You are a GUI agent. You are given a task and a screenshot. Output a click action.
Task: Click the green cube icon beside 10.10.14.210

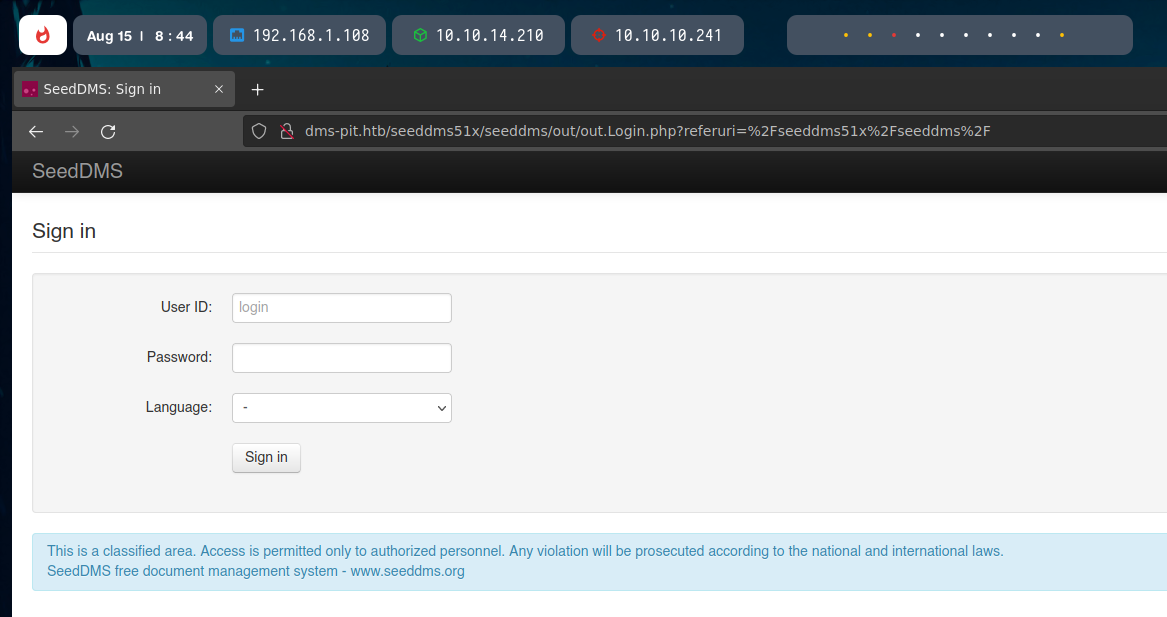tap(420, 35)
